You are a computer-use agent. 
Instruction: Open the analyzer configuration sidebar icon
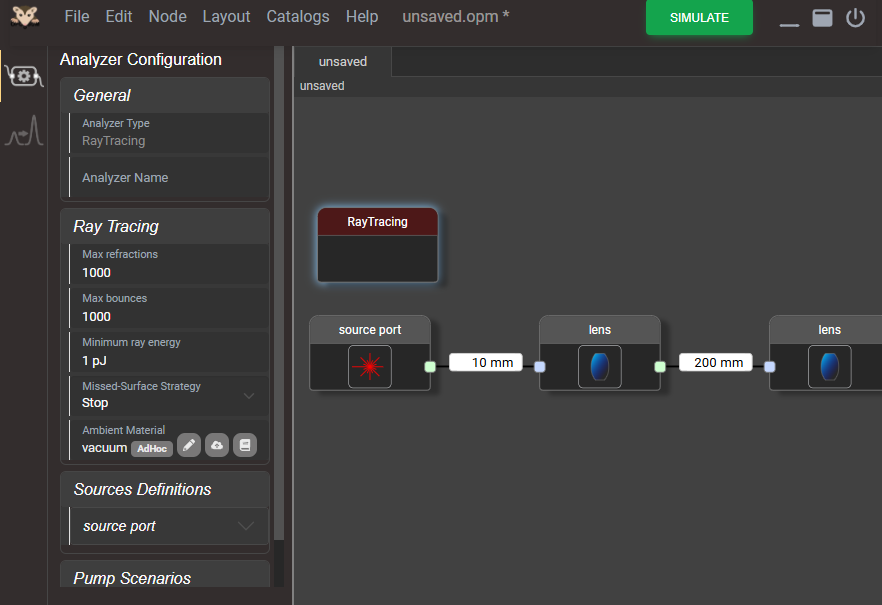point(24,76)
